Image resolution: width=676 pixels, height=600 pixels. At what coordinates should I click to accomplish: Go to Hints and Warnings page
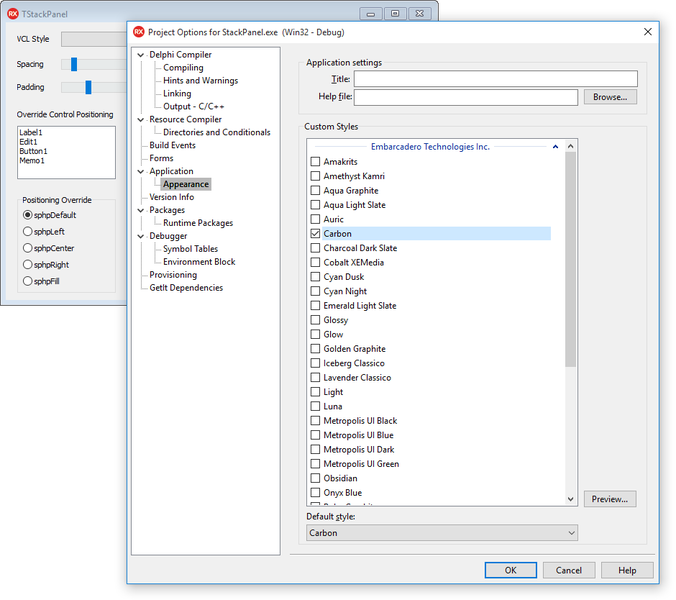(200, 81)
